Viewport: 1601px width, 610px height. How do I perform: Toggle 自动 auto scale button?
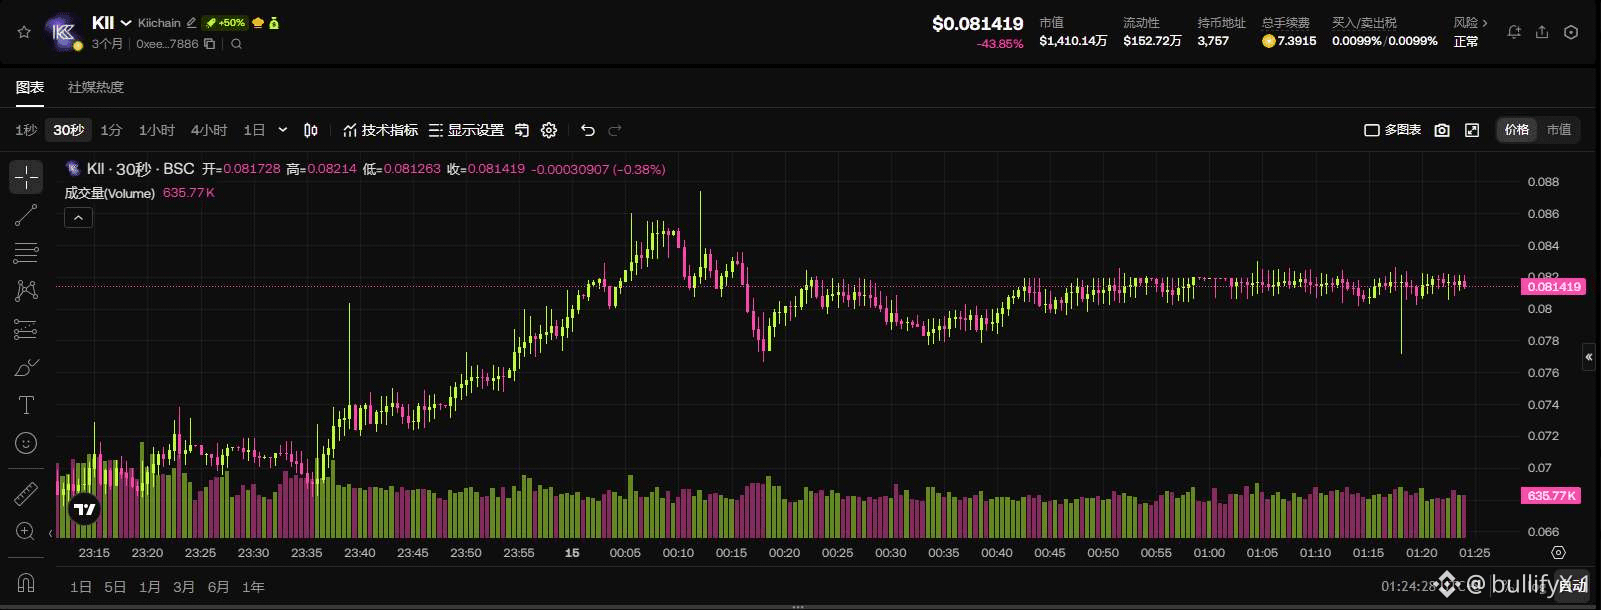coord(1572,586)
